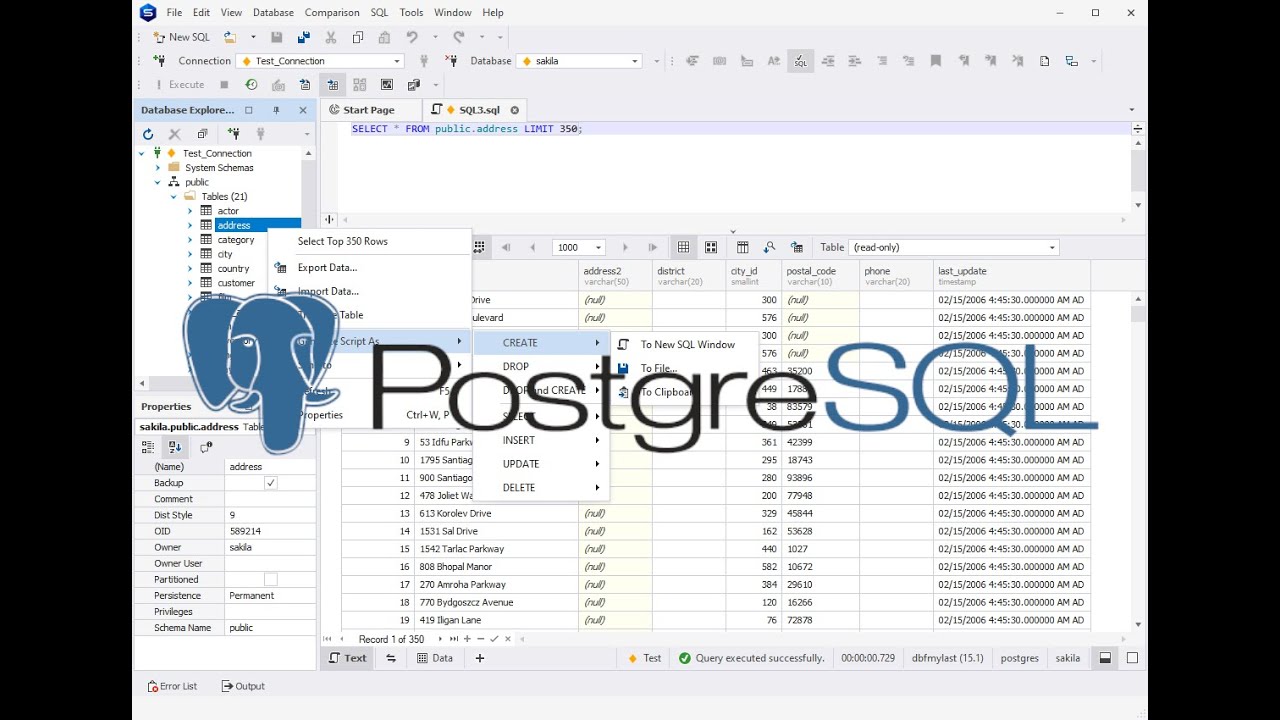Click the Cut scissors icon
This screenshot has height=720, width=1280.
(x=331, y=37)
